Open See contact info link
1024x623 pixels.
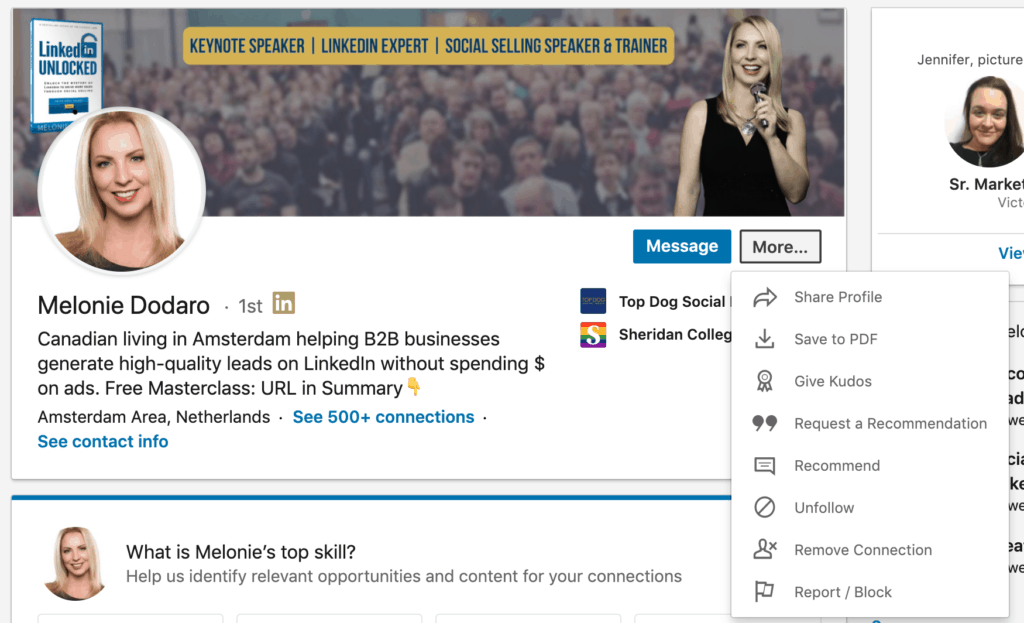(103, 441)
